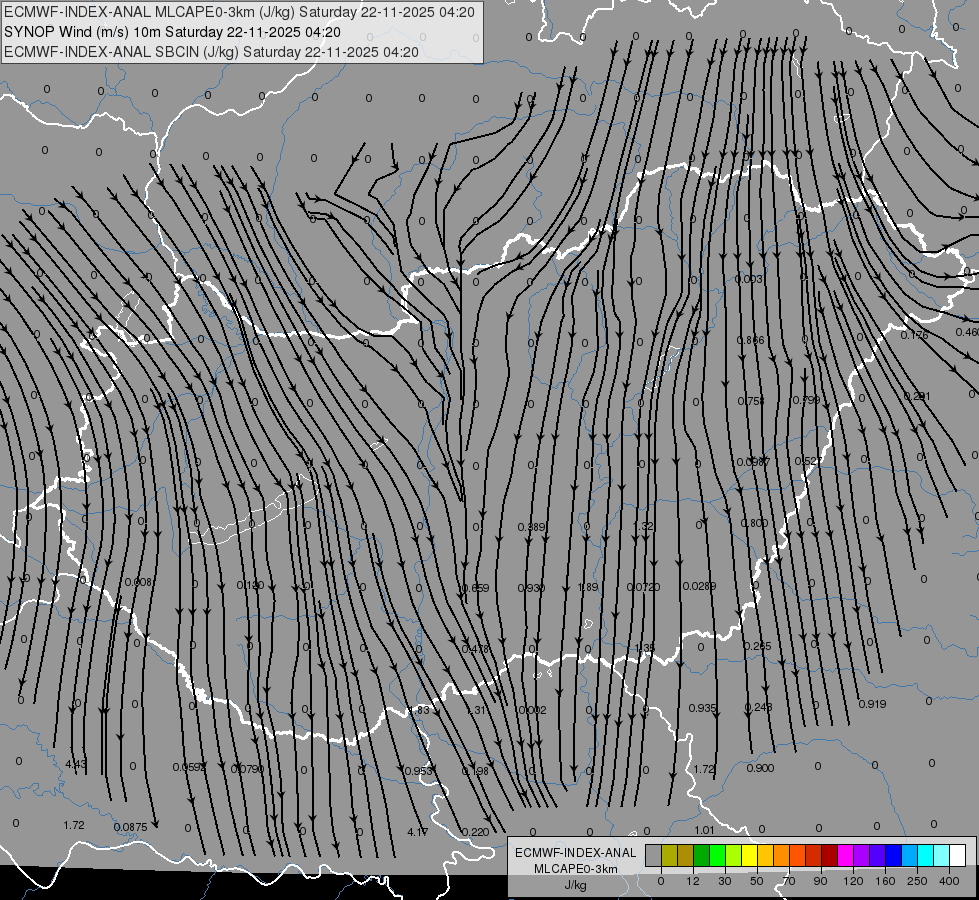Click the map value 0.0790
This screenshot has width=979, height=900.
[247, 769]
